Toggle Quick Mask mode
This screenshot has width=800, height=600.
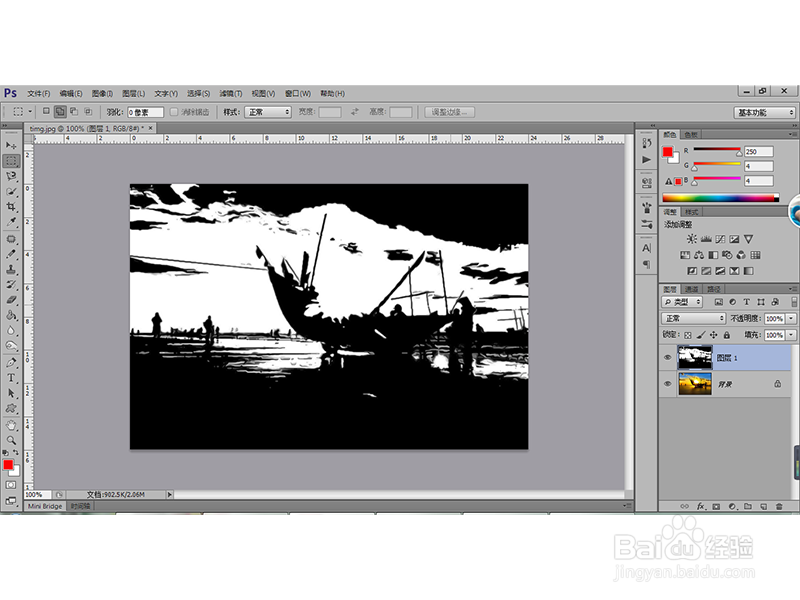pyautogui.click(x=11, y=485)
